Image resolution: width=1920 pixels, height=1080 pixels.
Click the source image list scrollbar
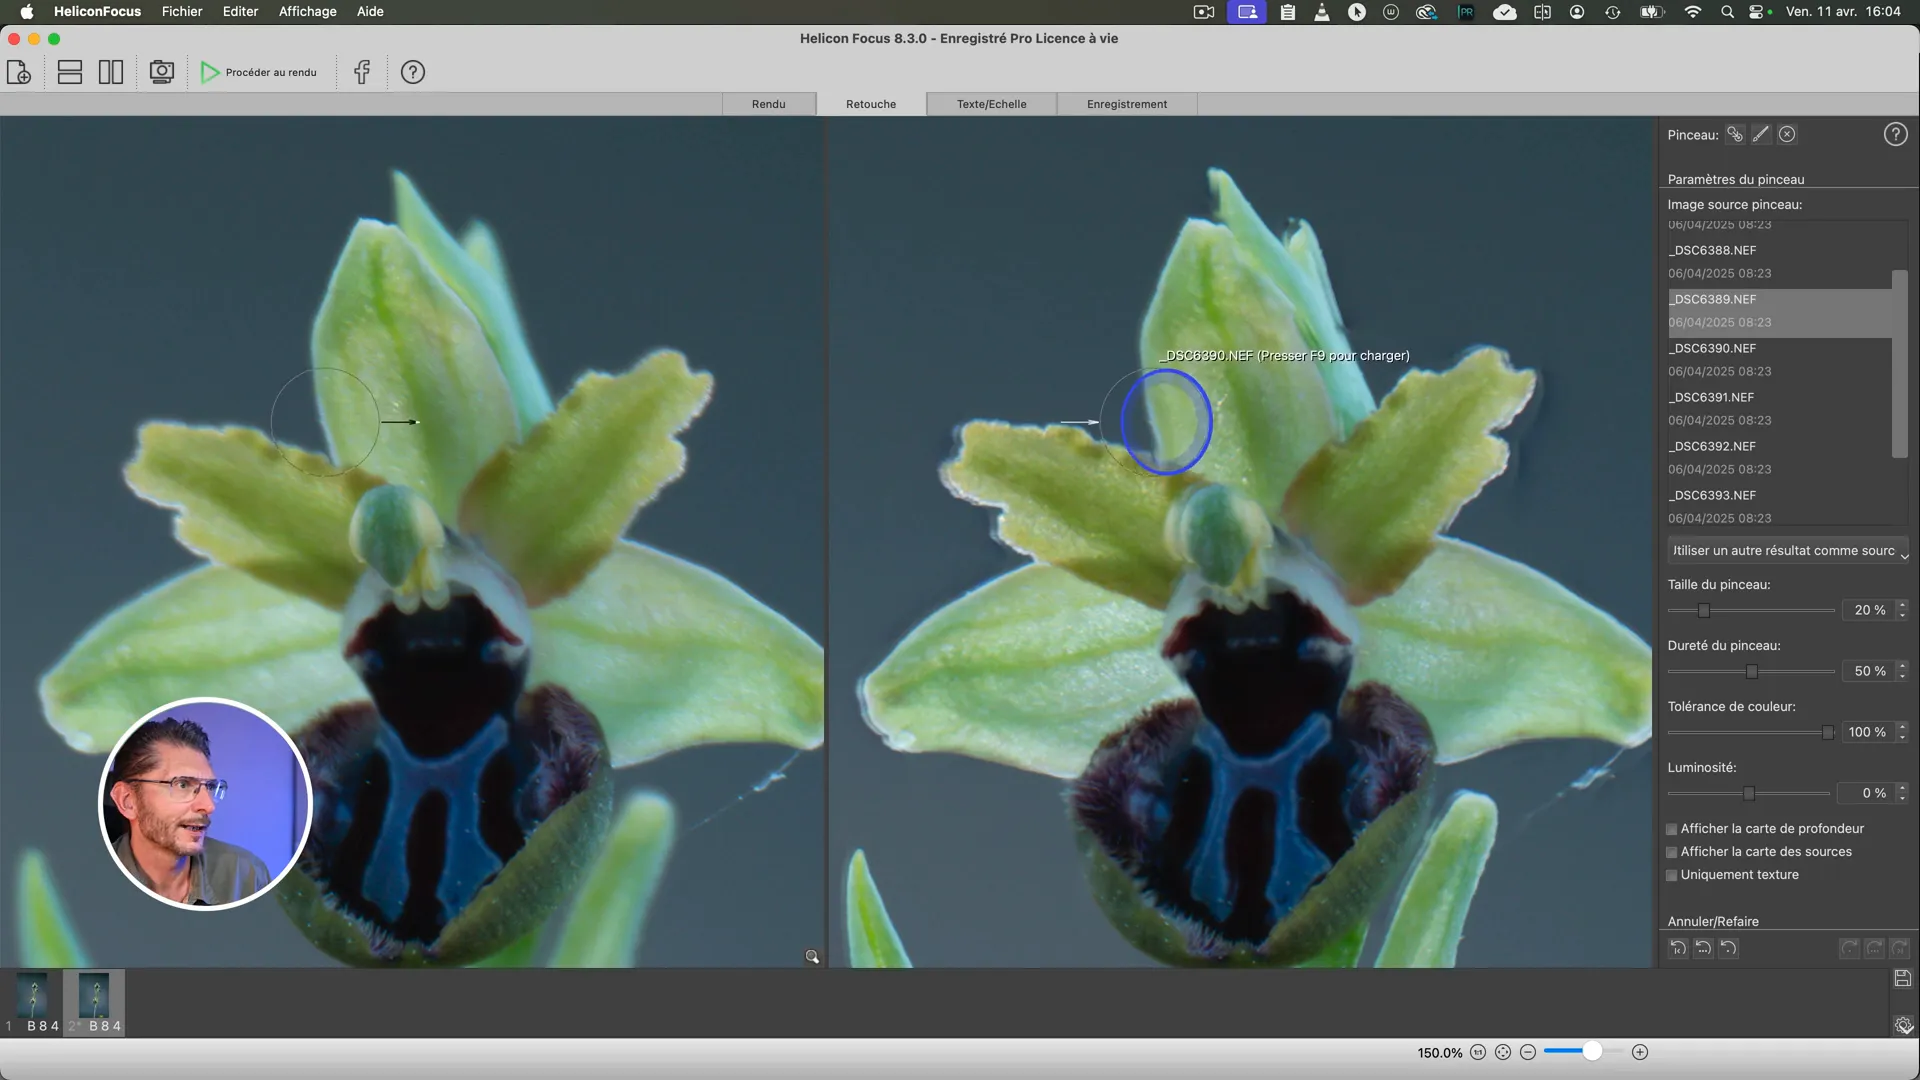(x=1899, y=364)
